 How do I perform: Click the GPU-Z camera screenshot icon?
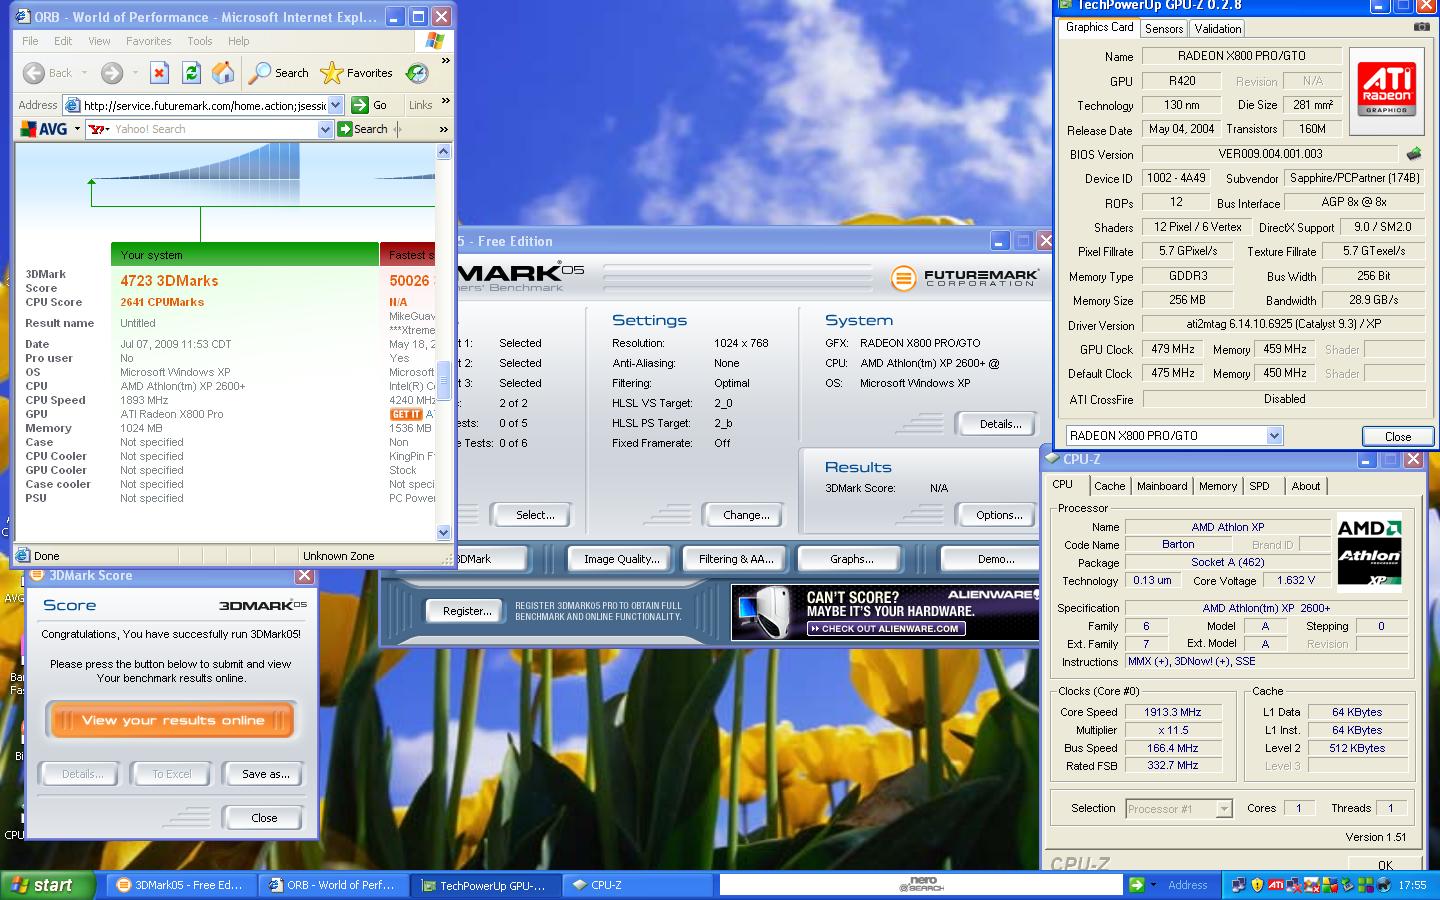1421,27
